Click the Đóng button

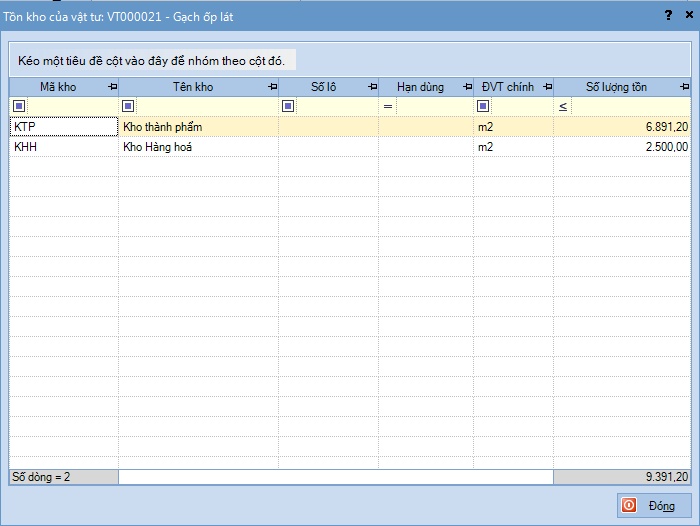click(652, 505)
